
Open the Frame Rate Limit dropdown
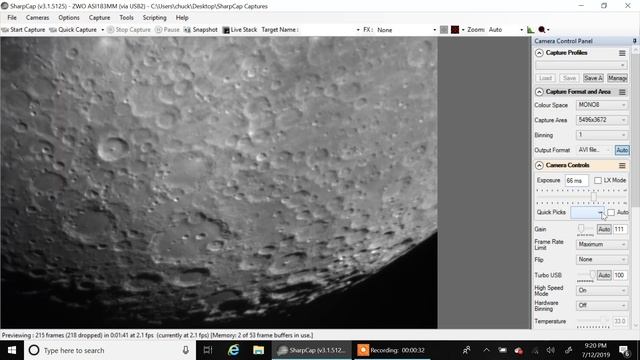(x=602, y=244)
